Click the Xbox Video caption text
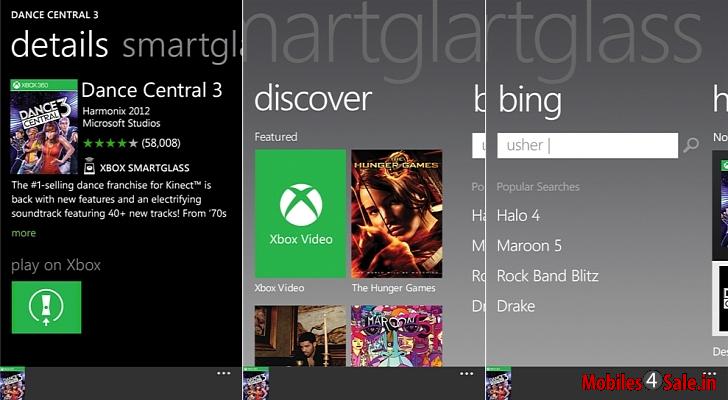This screenshot has width=728, height=400. [279, 288]
